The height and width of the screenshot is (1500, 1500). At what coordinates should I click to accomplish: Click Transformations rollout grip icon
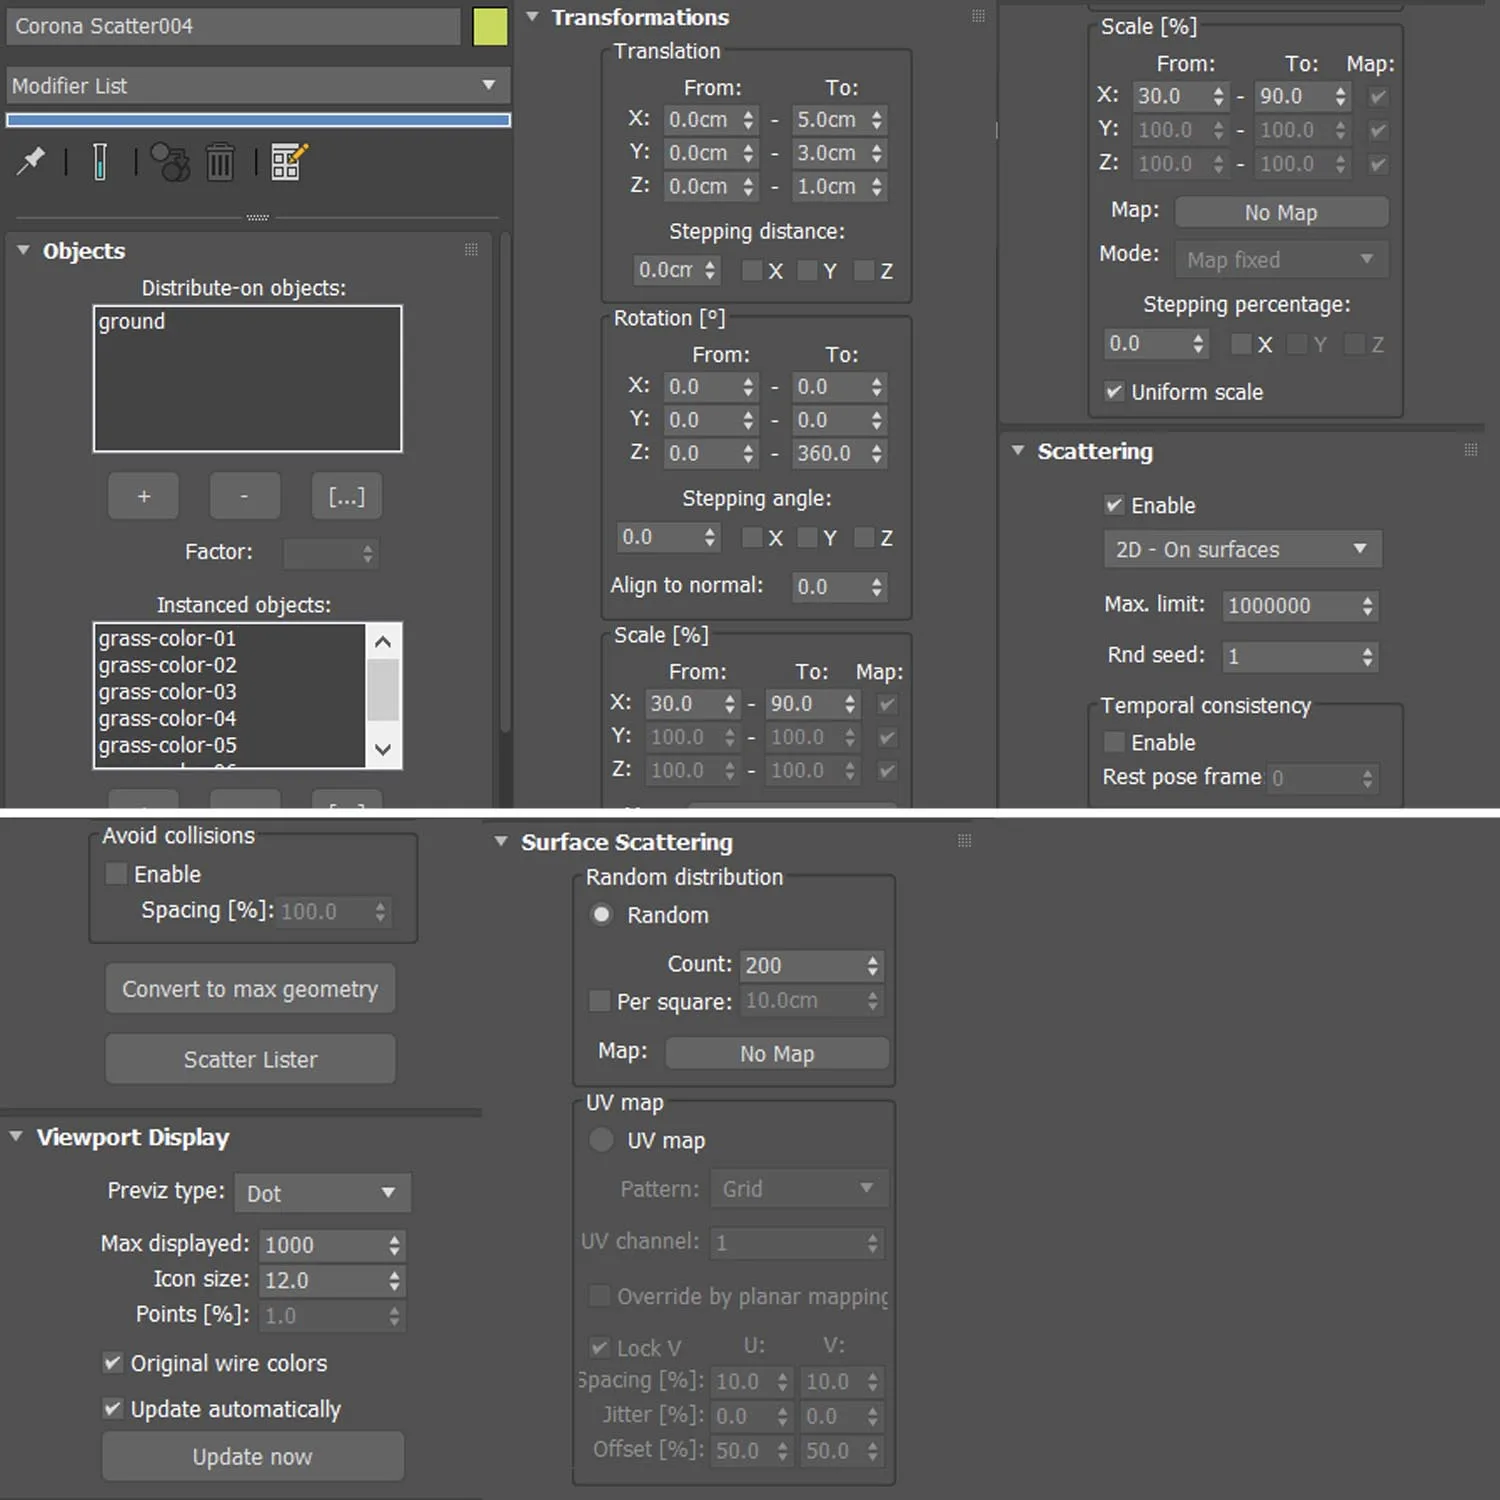[978, 16]
